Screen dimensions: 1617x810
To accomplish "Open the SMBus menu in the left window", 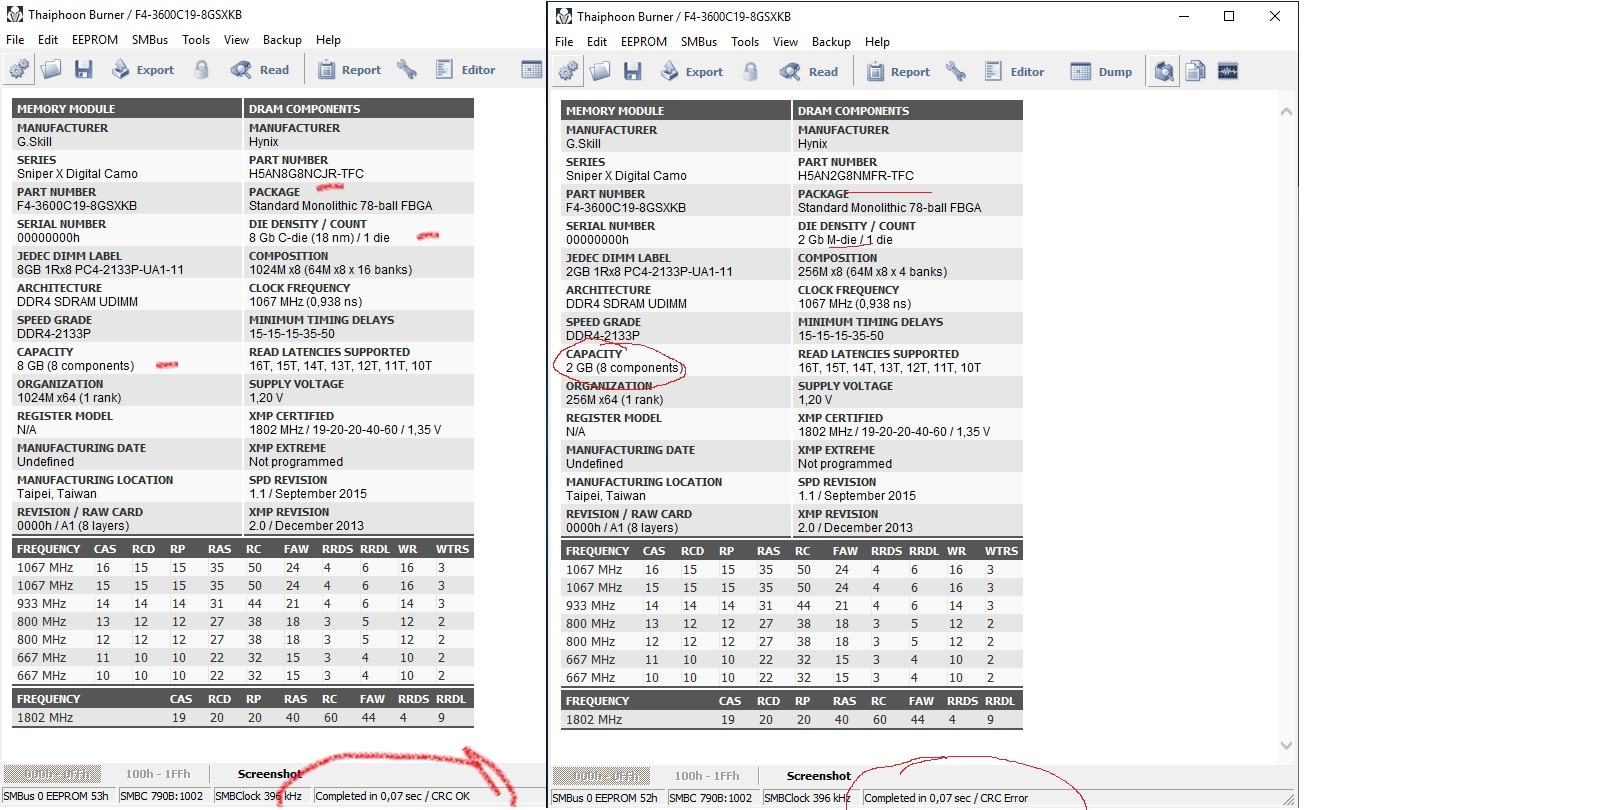I will click(x=150, y=40).
